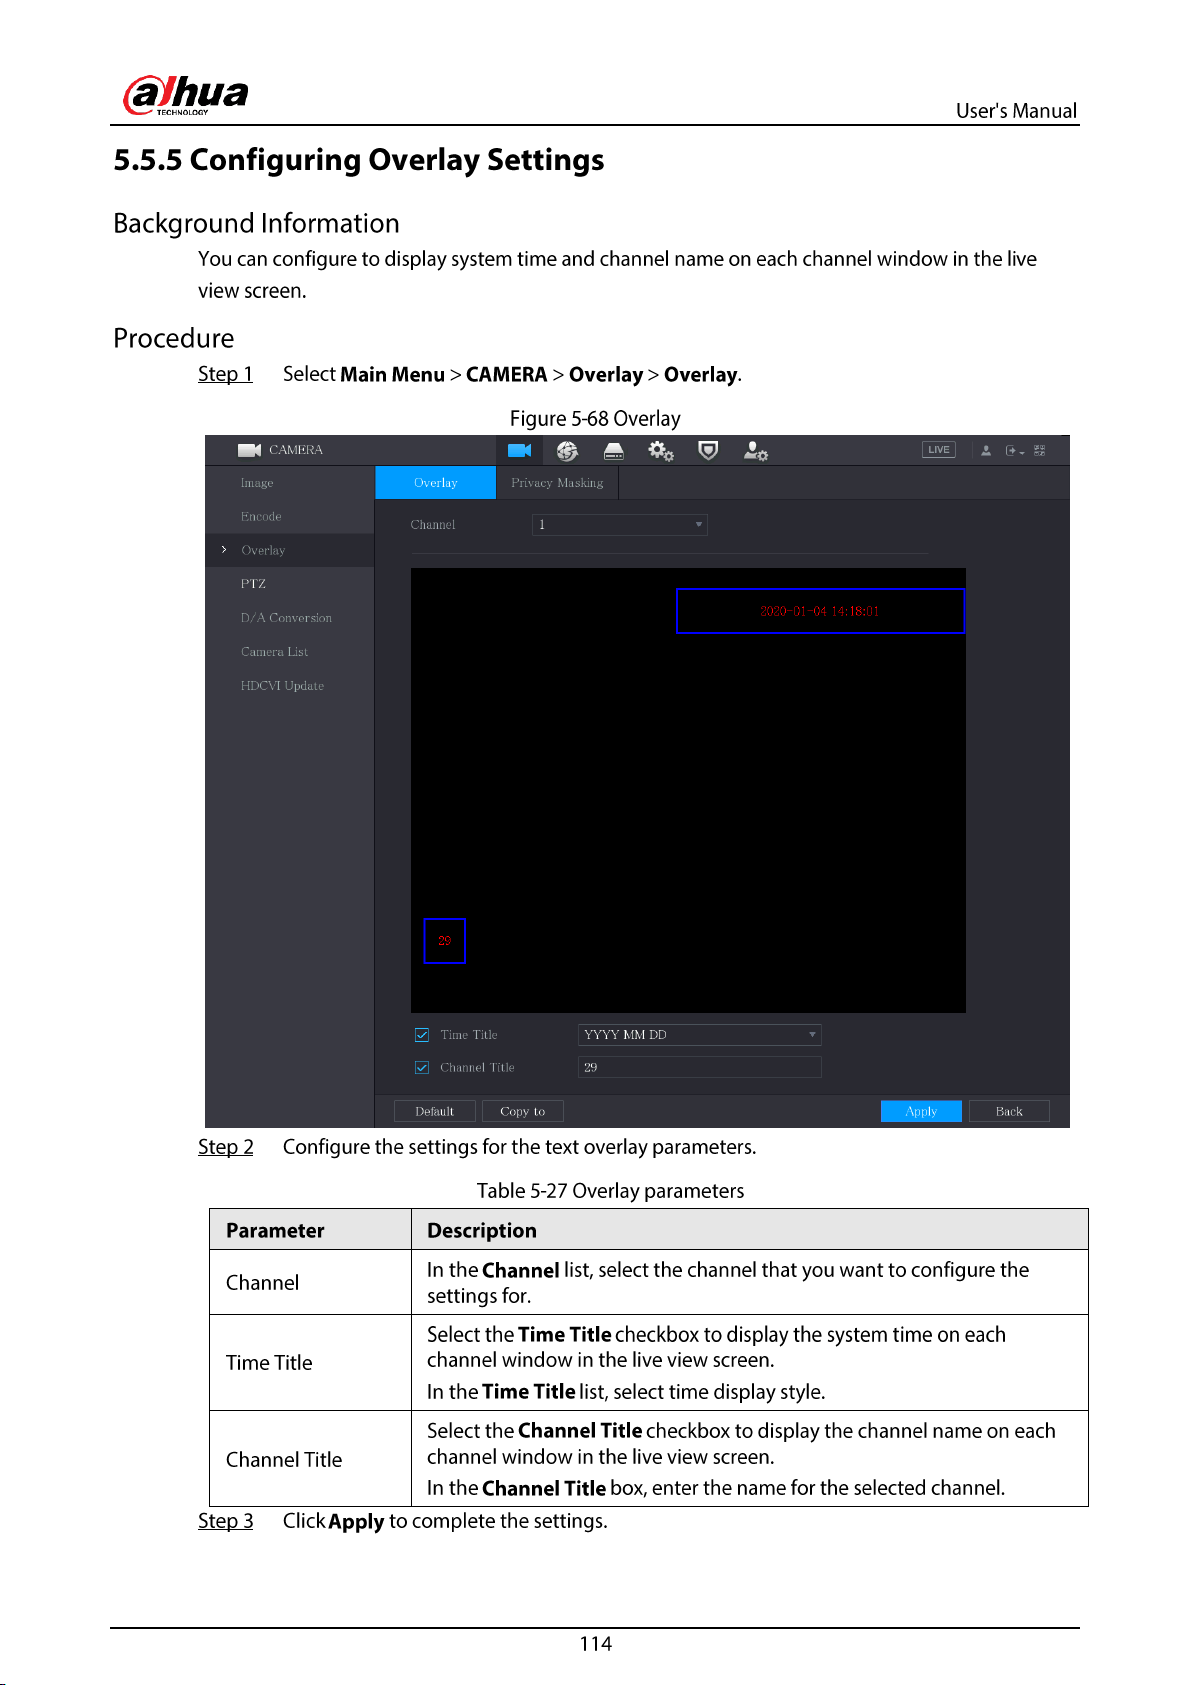Click the QR code icon
Viewport: 1192px width, 1685px height.
point(1040,451)
